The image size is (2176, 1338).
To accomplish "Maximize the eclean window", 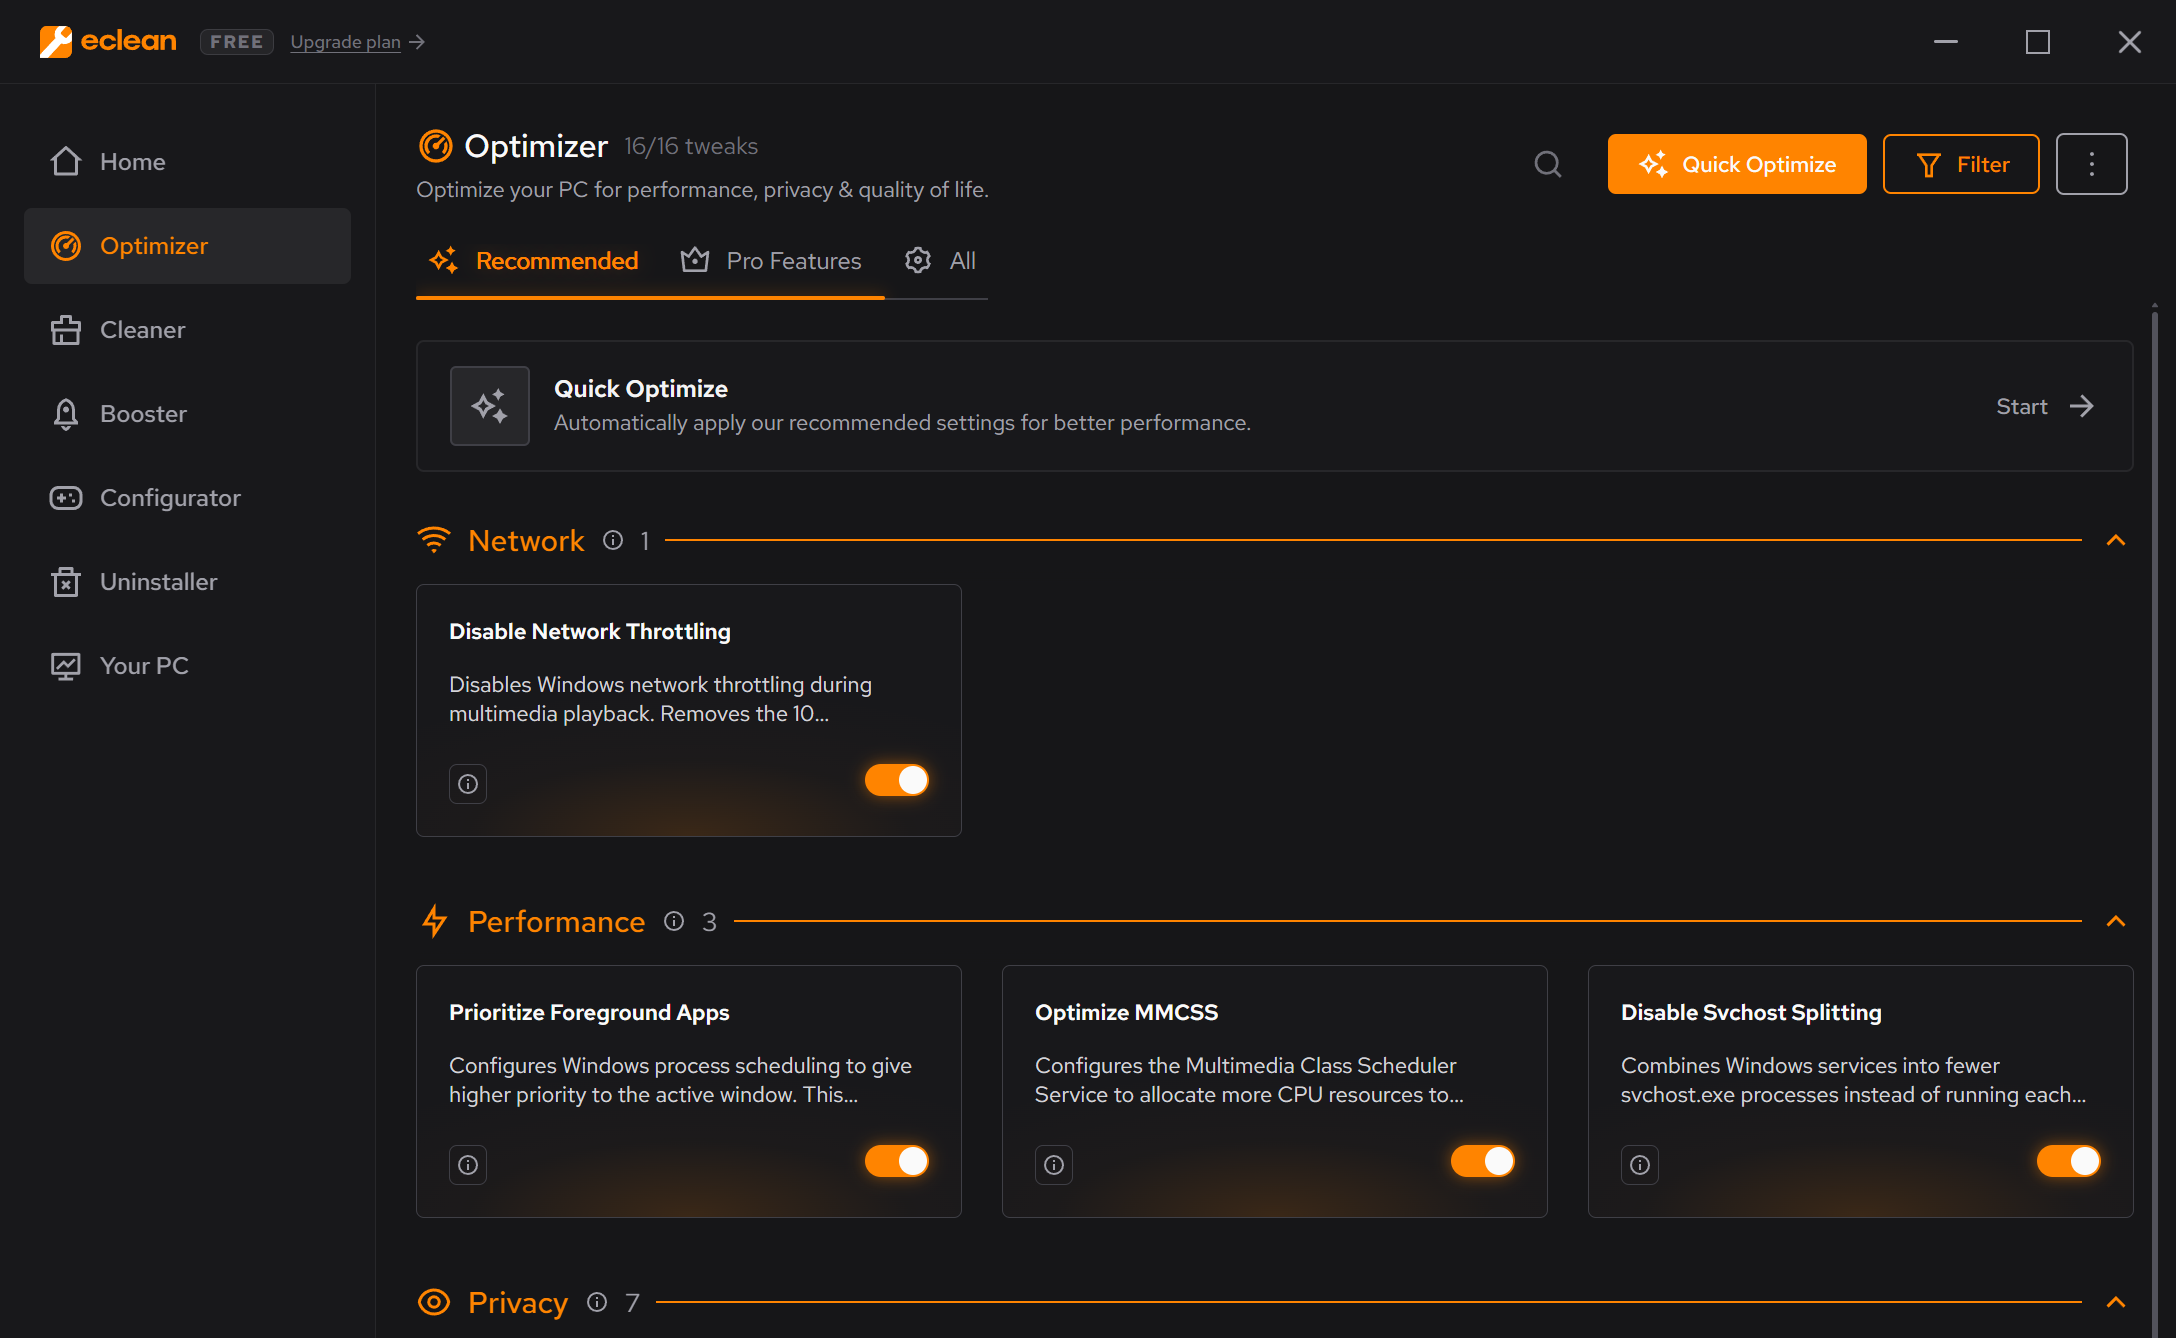I will (2038, 42).
